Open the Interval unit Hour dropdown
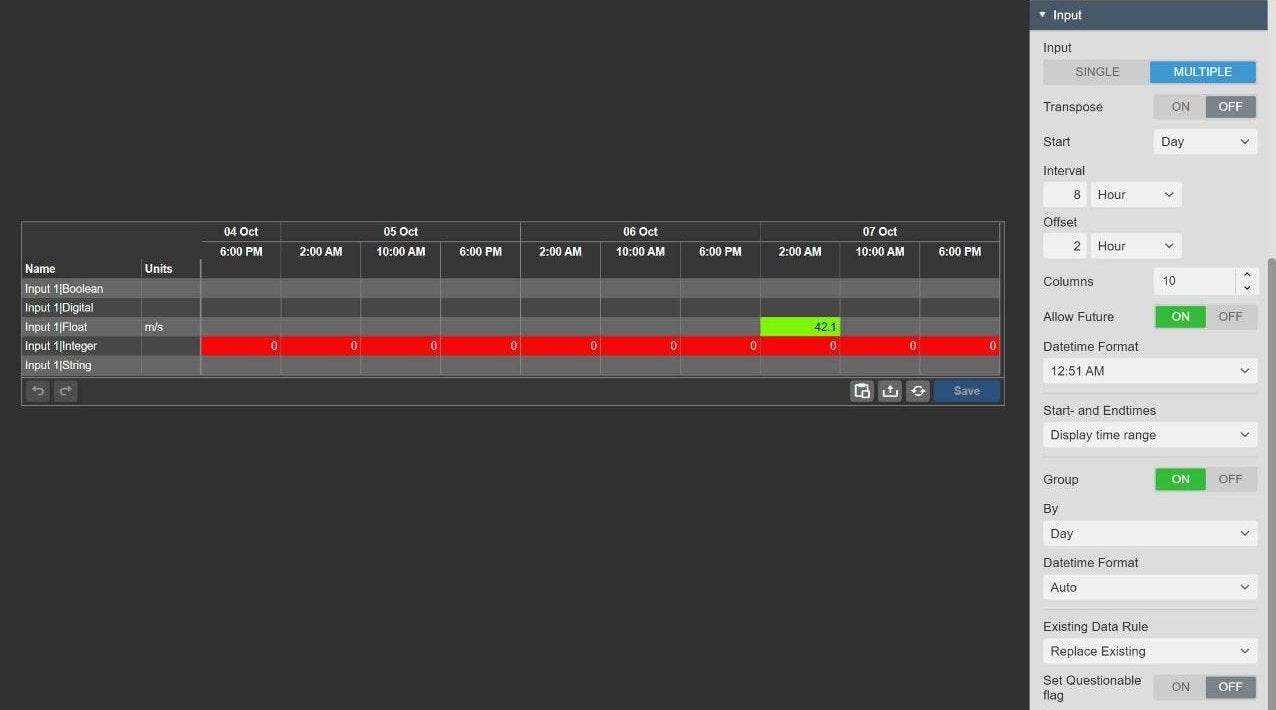This screenshot has height=710, width=1276. [x=1136, y=195]
